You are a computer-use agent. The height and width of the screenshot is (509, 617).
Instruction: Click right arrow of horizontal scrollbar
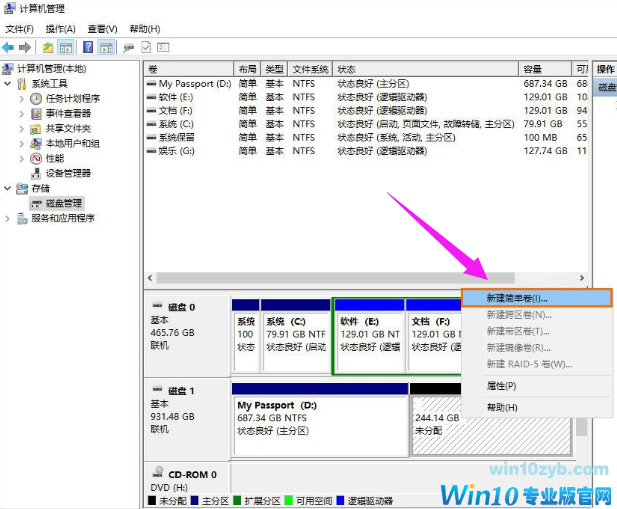582,278
